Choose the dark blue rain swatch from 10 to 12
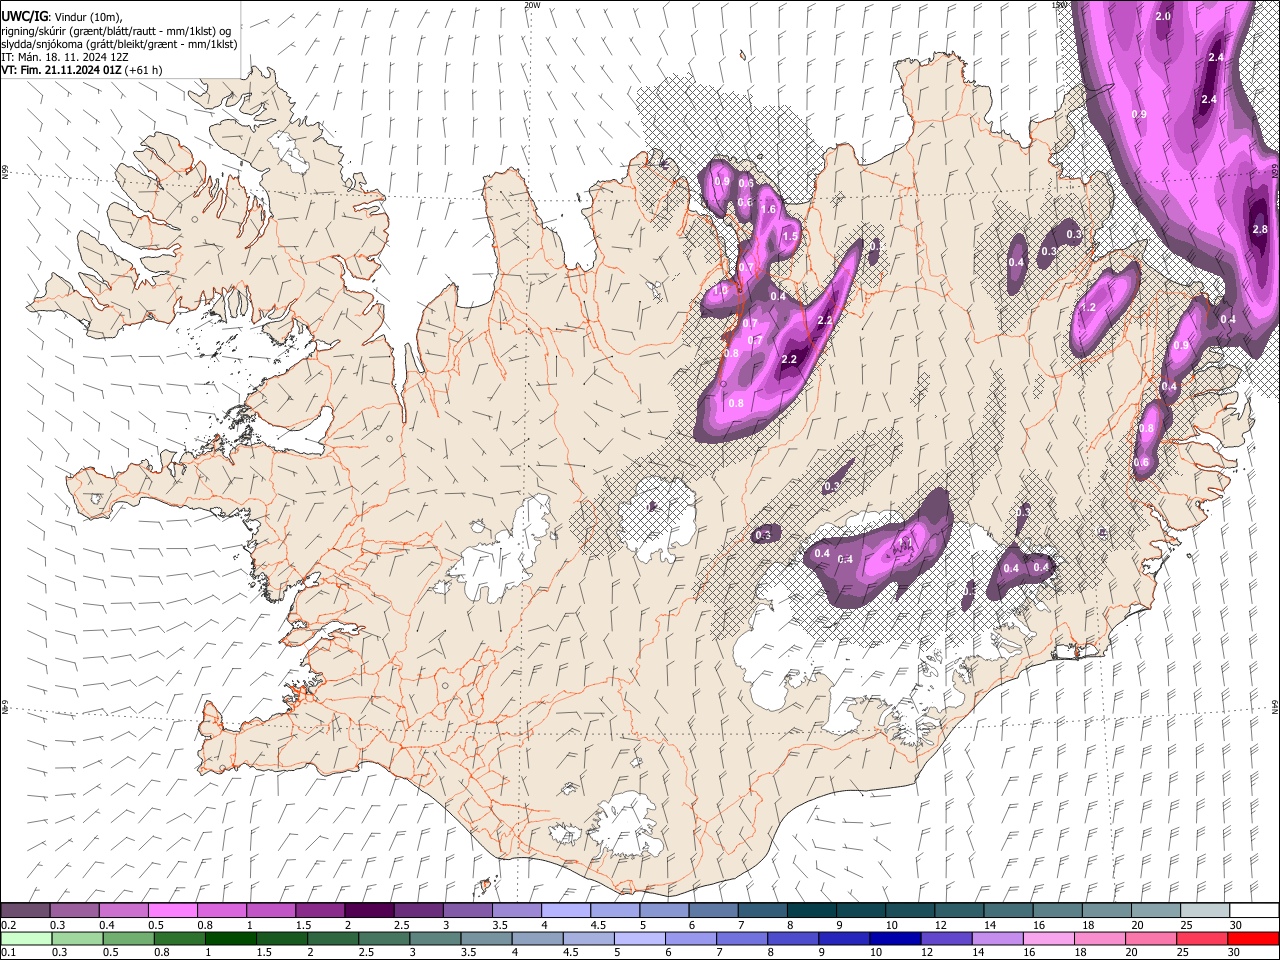 [x=896, y=938]
